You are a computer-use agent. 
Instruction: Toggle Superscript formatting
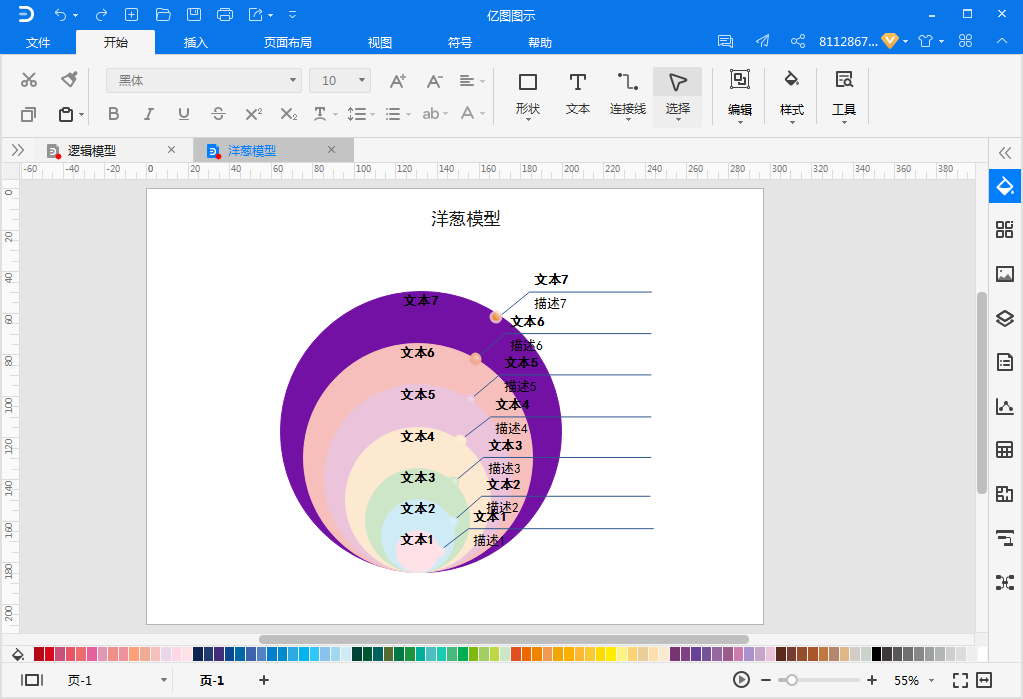pos(254,114)
